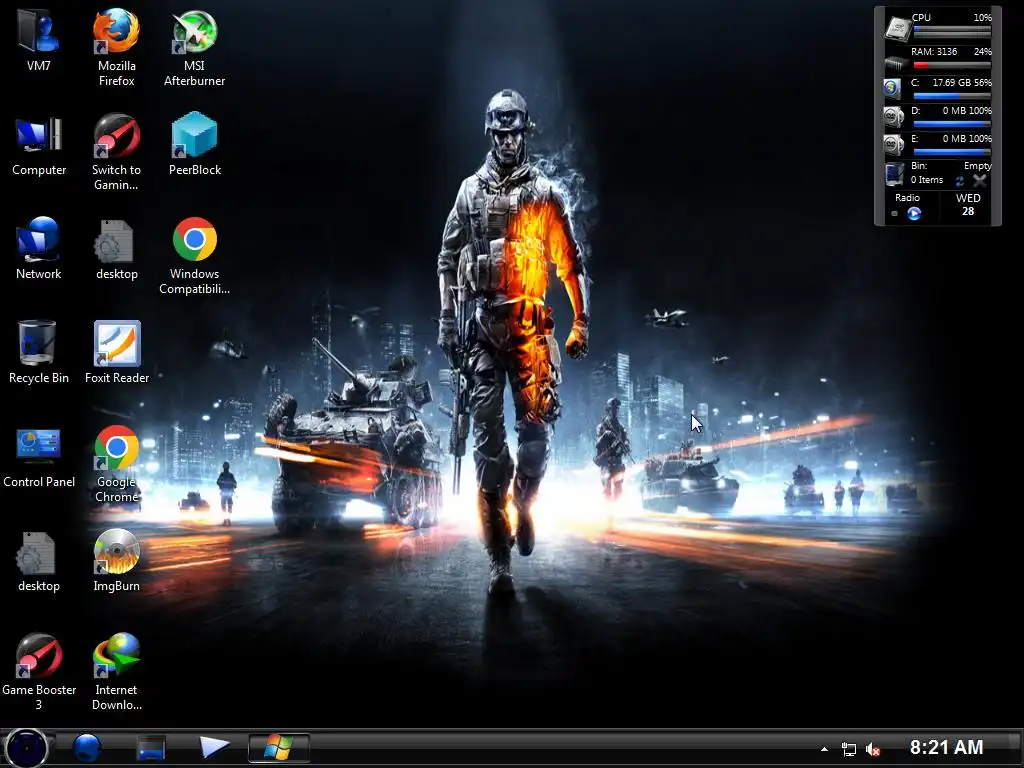1024x768 pixels.
Task: Open the Network icon
Action: tap(39, 248)
